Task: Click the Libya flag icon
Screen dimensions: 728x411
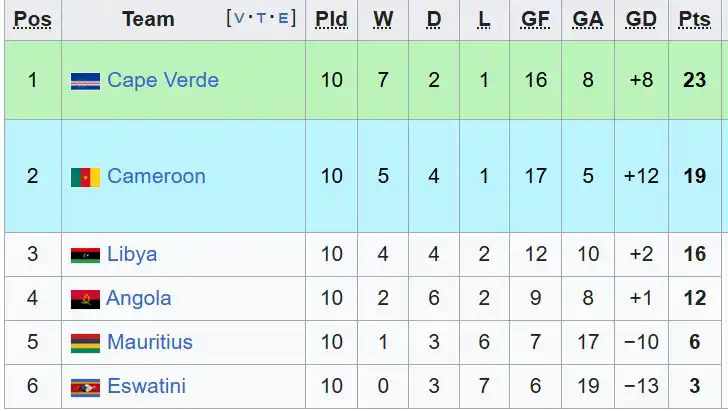Action: [x=85, y=255]
